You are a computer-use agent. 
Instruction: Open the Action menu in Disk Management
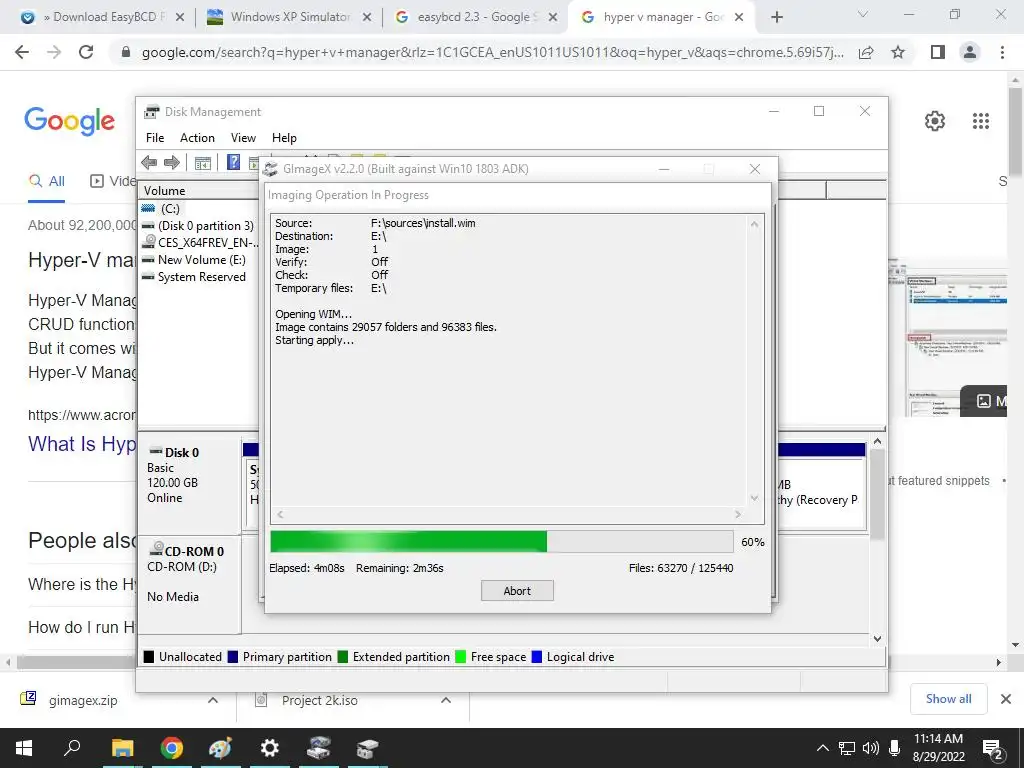tap(197, 138)
